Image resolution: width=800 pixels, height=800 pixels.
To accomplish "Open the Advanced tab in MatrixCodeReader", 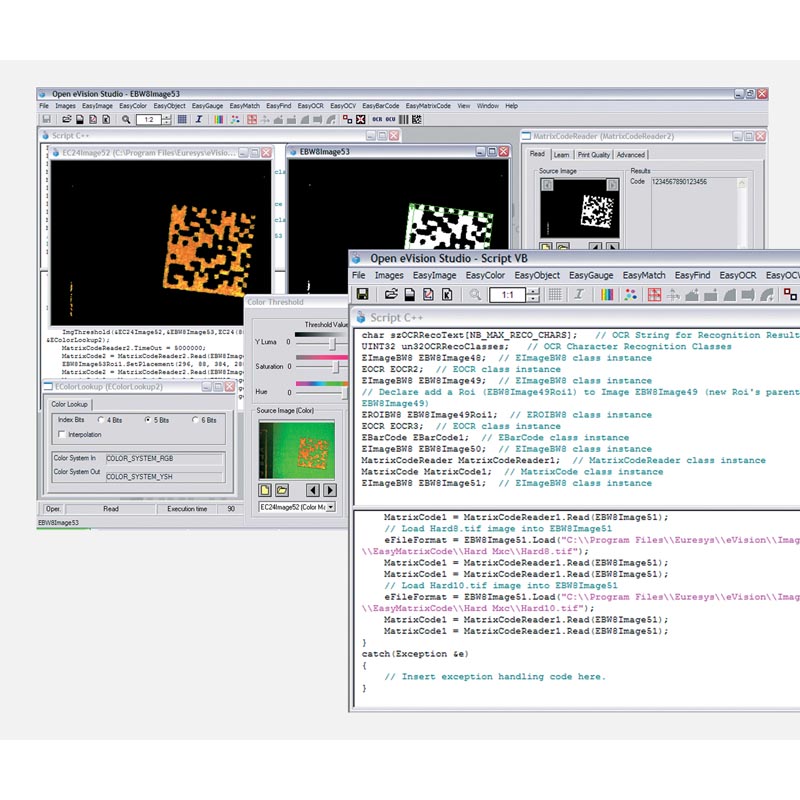I will pos(631,155).
